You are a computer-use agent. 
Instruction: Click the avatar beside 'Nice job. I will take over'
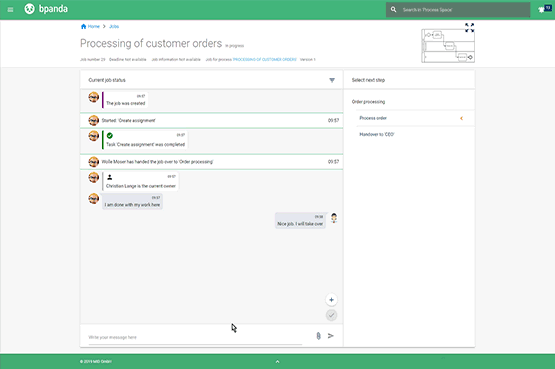tap(334, 218)
